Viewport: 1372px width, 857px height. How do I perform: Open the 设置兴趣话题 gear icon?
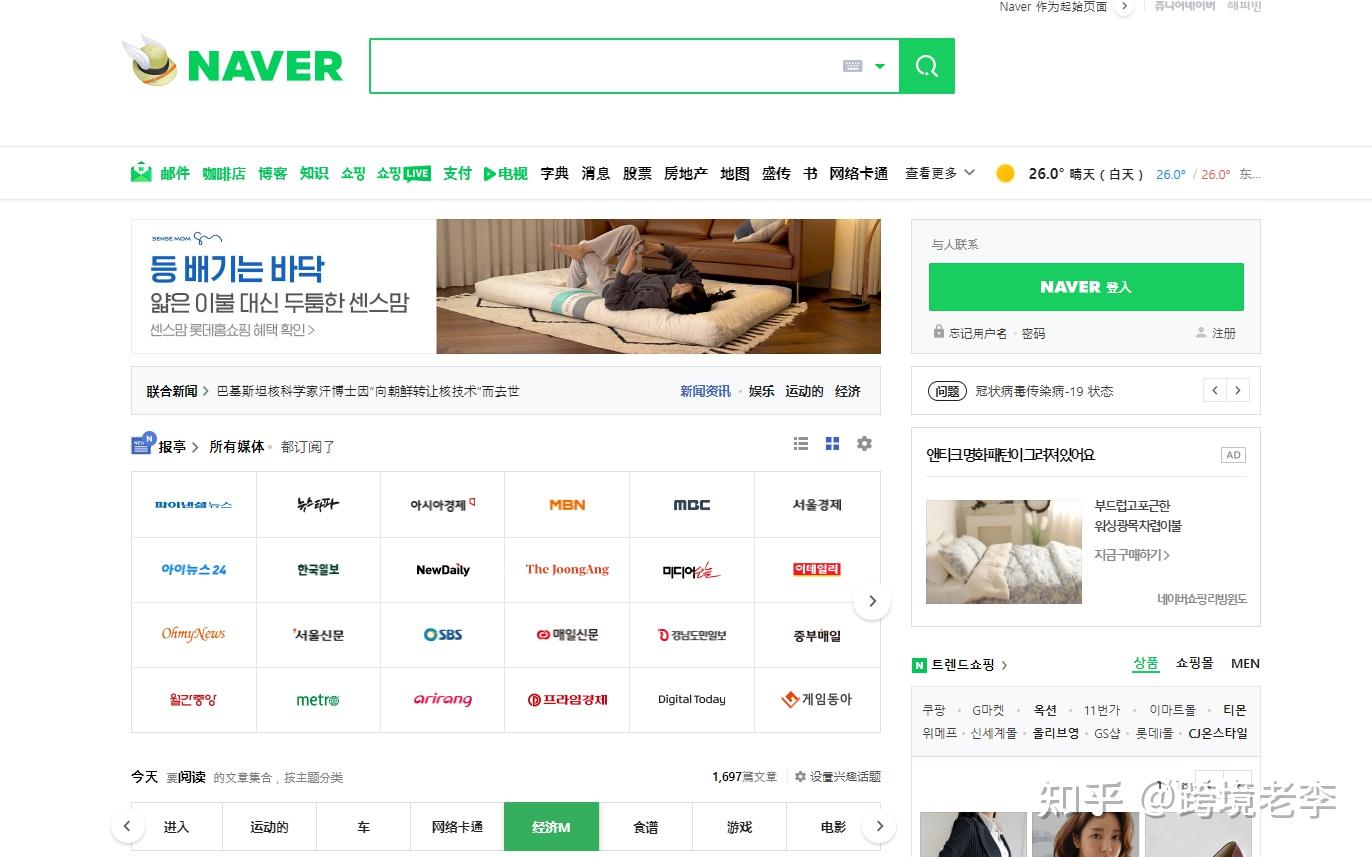point(801,776)
